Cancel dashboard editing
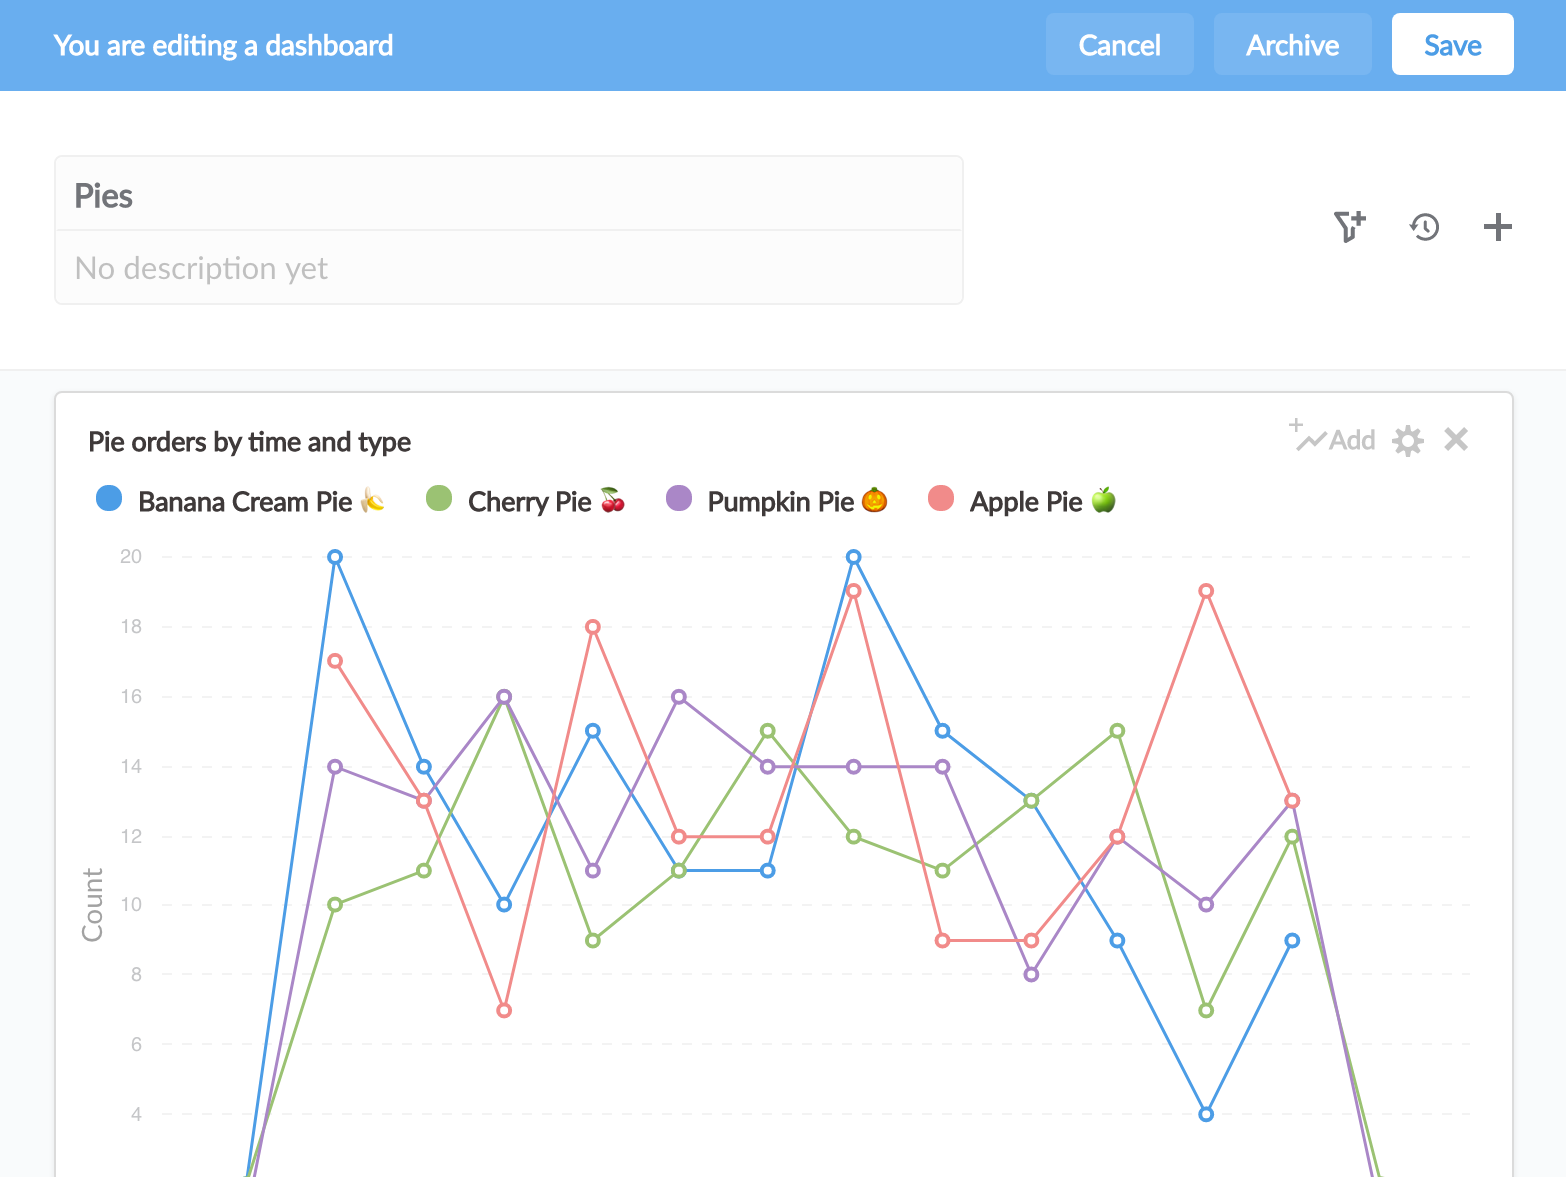This screenshot has width=1566, height=1177. click(x=1120, y=44)
